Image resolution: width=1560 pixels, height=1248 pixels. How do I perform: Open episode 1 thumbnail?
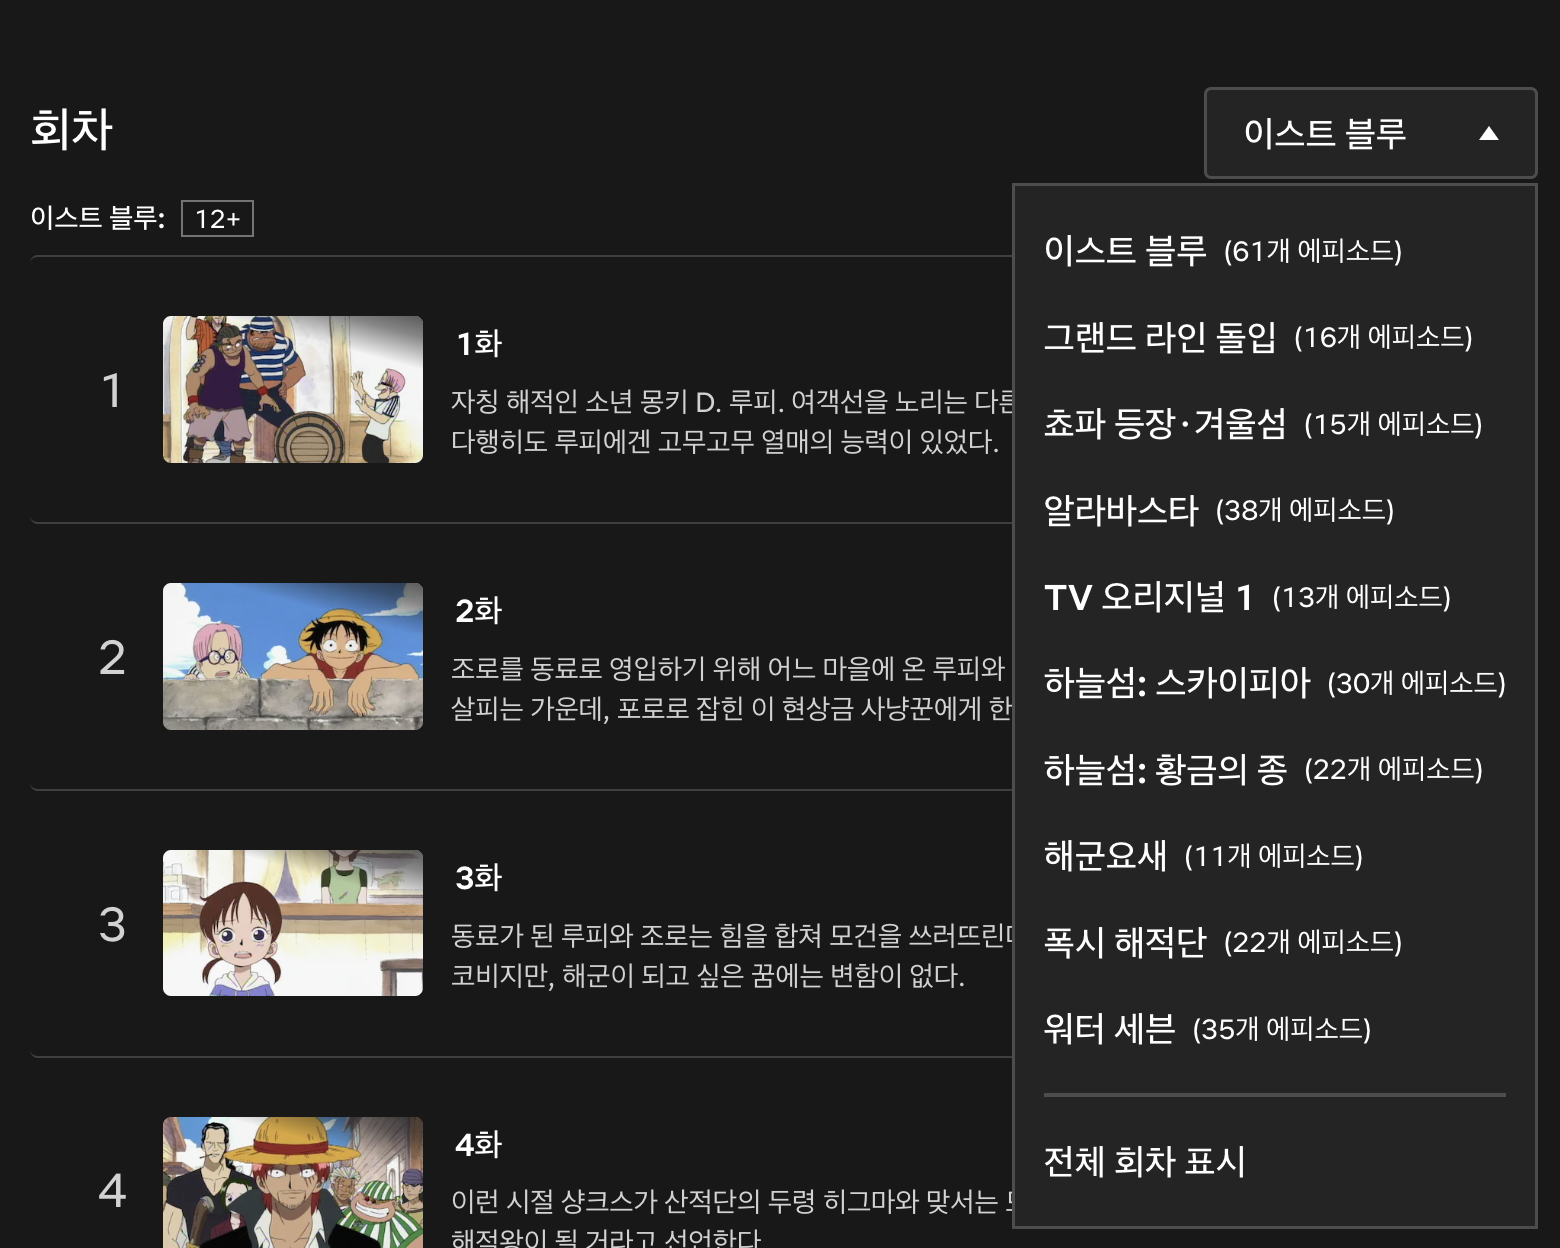[293, 389]
